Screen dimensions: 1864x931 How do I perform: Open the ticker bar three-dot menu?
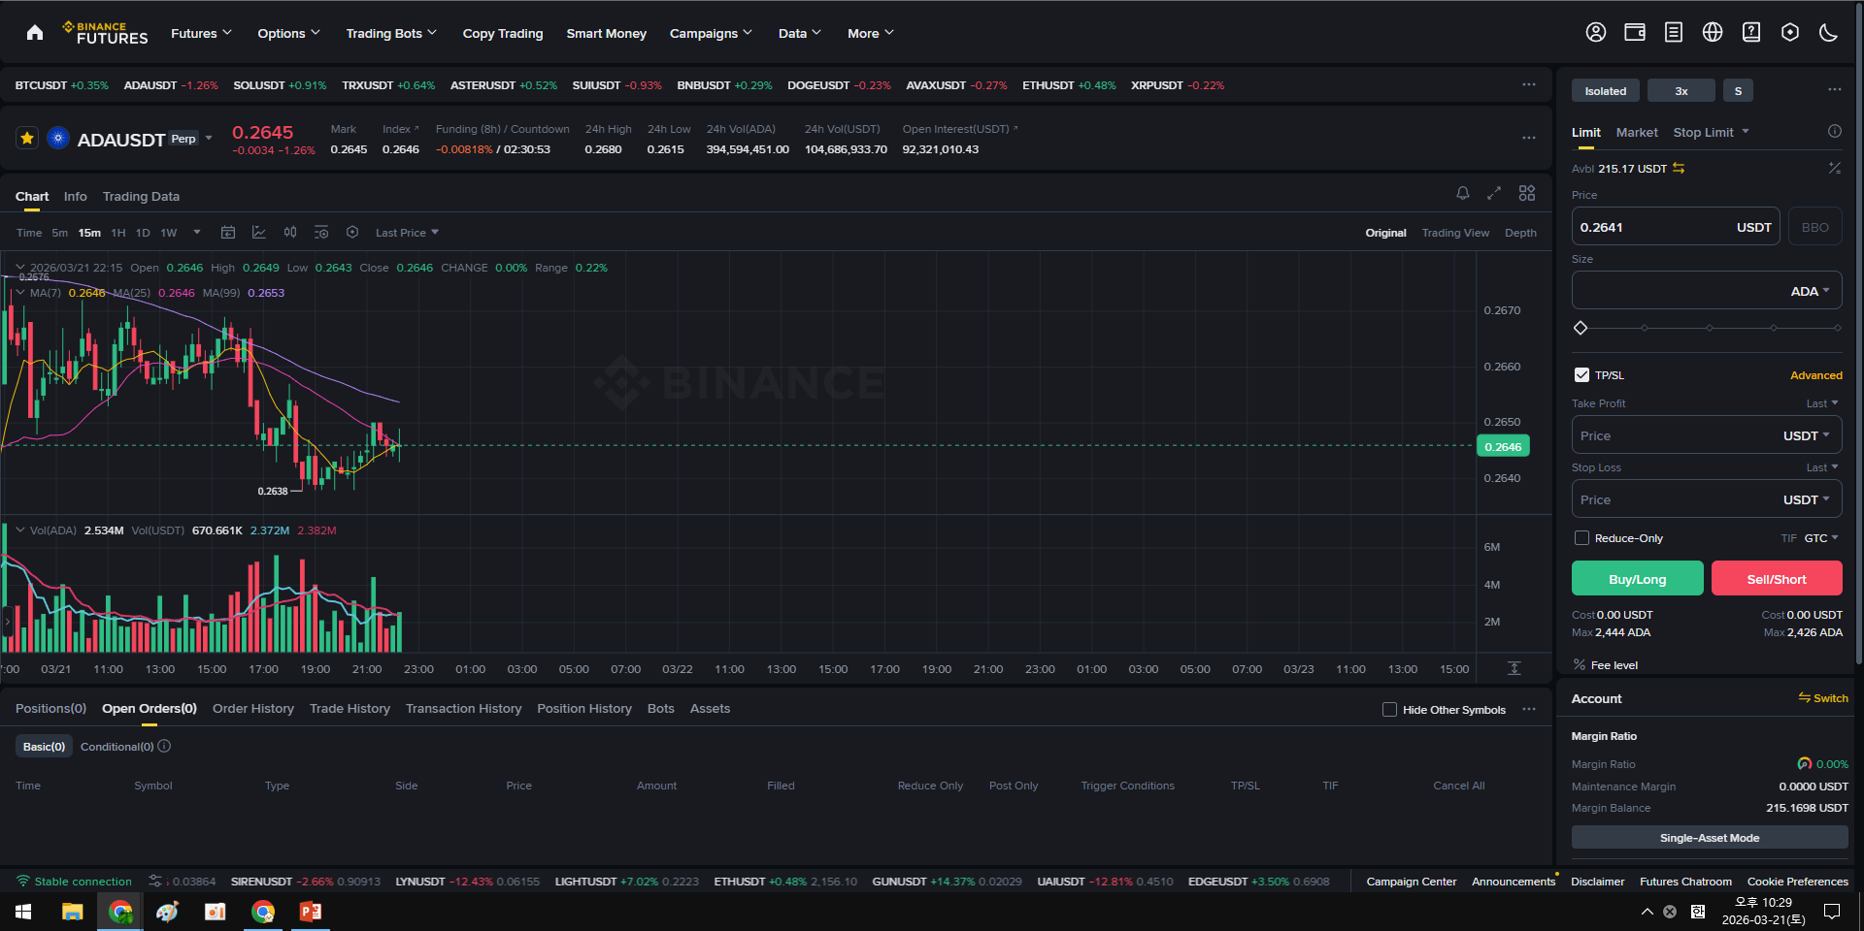(1529, 85)
